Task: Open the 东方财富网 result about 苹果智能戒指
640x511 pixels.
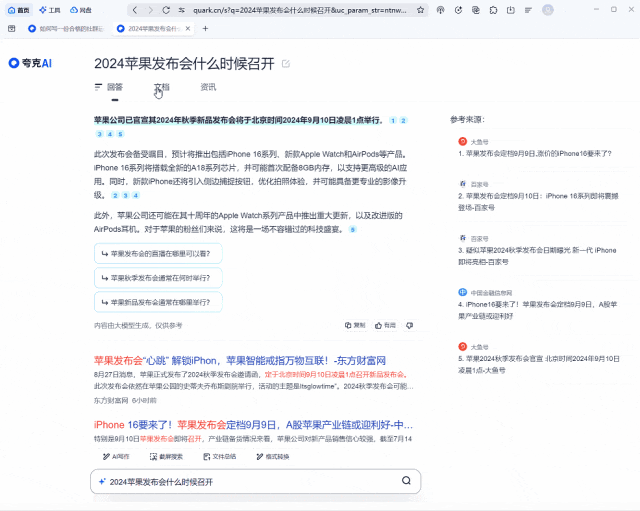Action: coord(240,361)
